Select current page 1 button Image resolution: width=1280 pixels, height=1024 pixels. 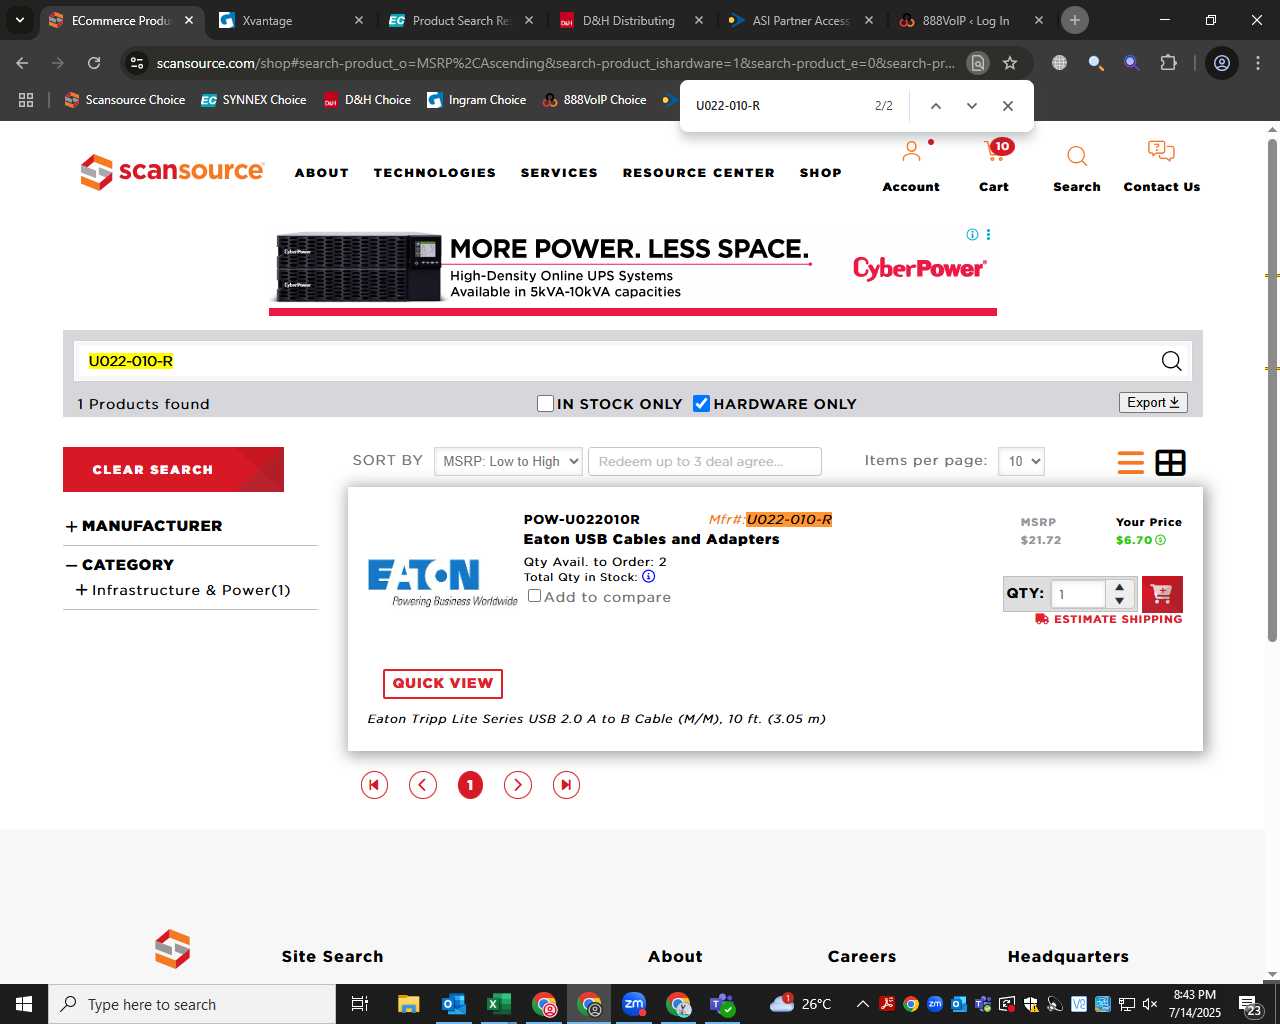coord(470,785)
